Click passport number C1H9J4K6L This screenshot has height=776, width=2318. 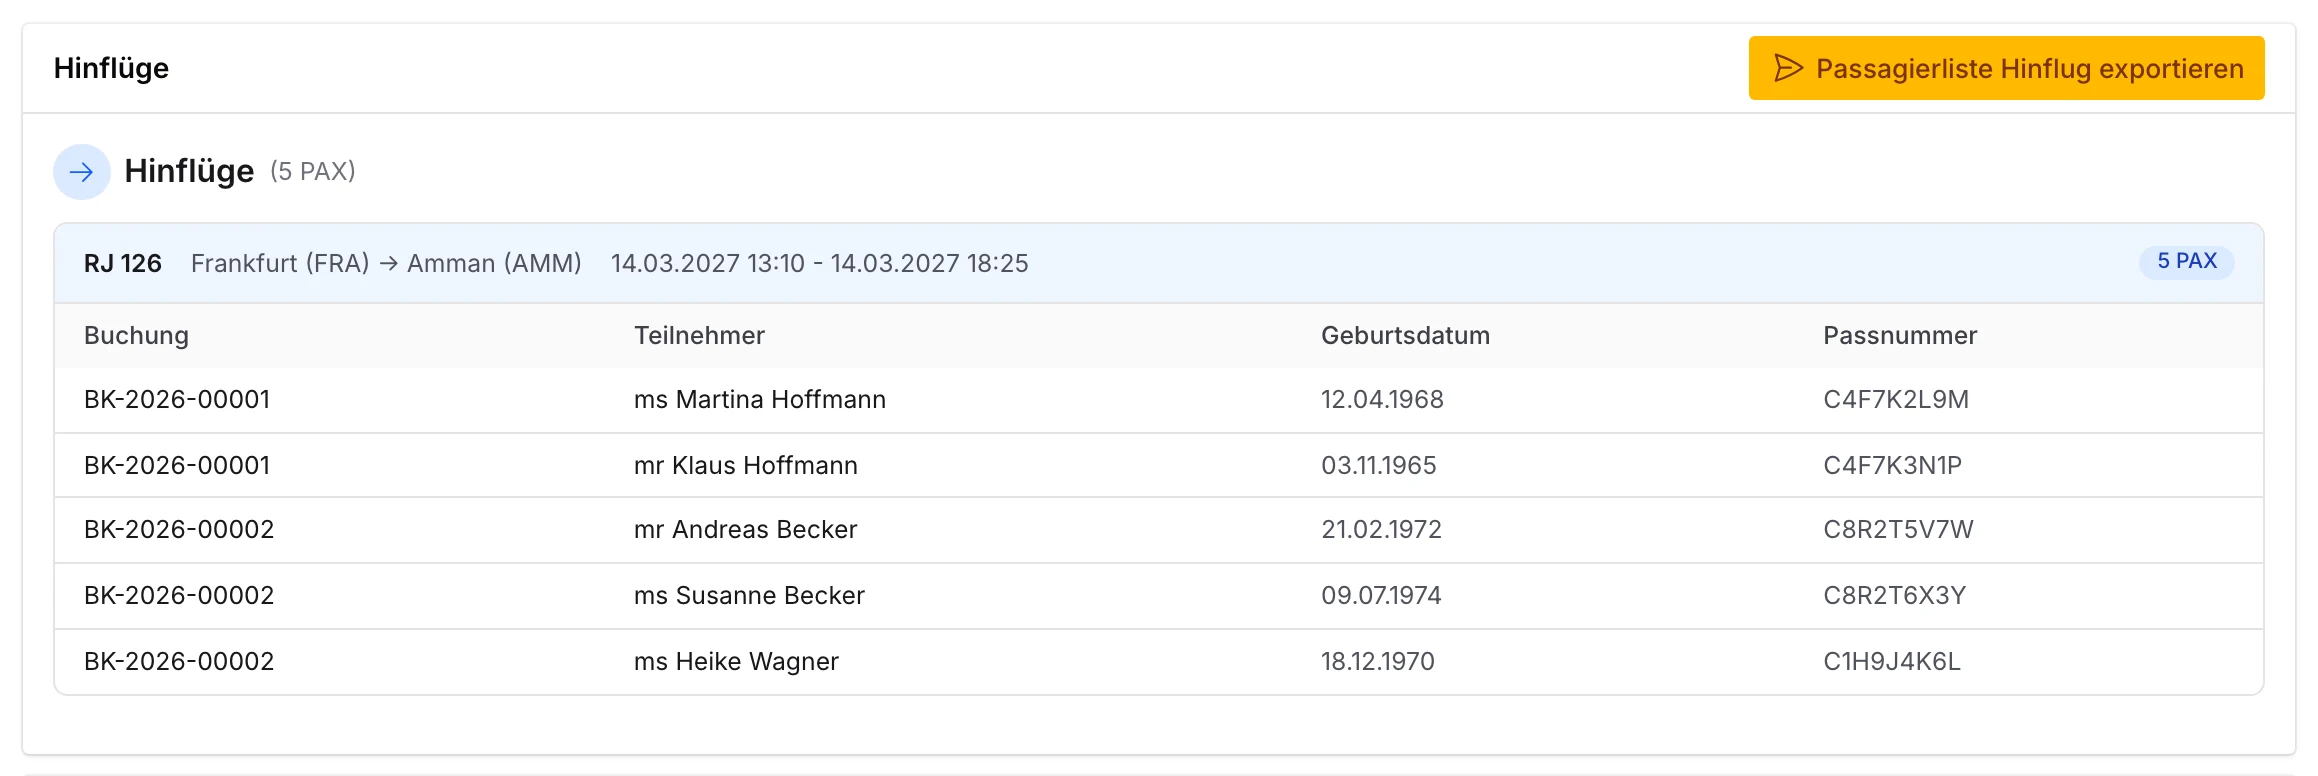click(1891, 662)
